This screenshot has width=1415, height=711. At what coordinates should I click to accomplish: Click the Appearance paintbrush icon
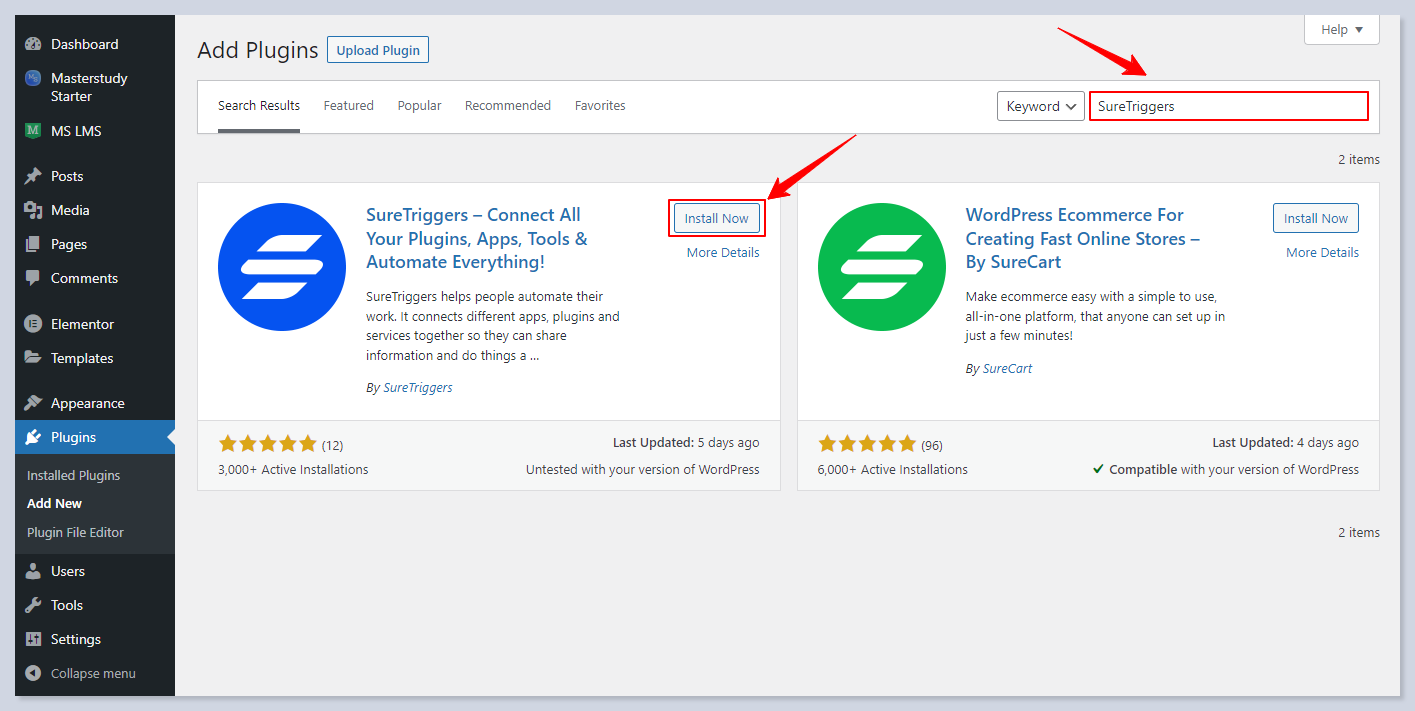(33, 403)
